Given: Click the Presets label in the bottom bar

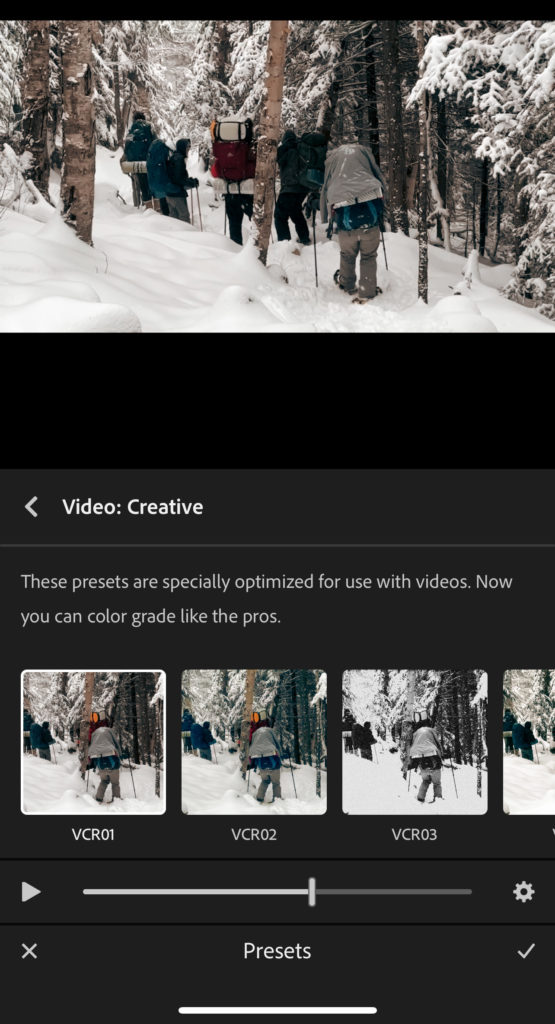Looking at the screenshot, I should pos(277,951).
